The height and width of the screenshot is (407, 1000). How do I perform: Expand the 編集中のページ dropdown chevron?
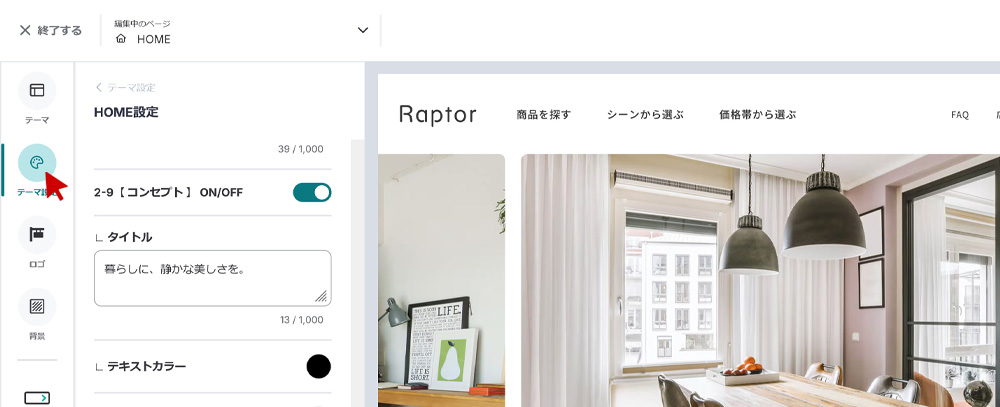363,30
